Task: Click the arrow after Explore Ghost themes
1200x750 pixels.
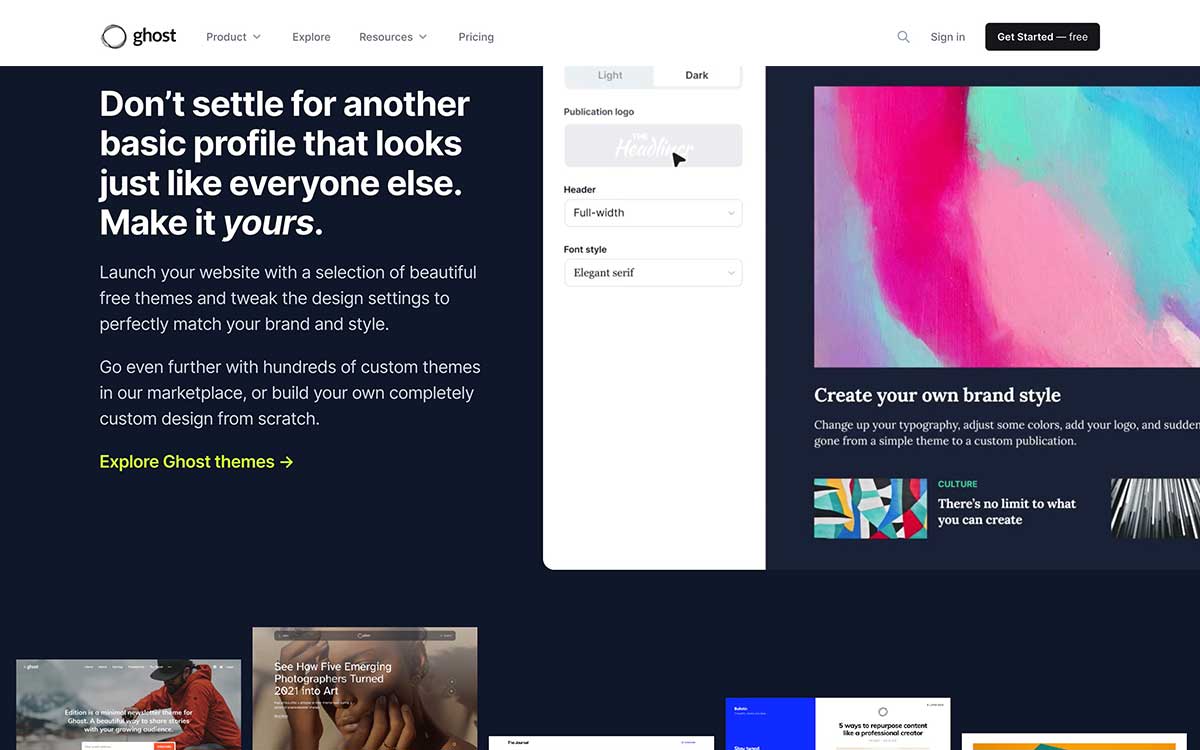Action: [x=287, y=462]
